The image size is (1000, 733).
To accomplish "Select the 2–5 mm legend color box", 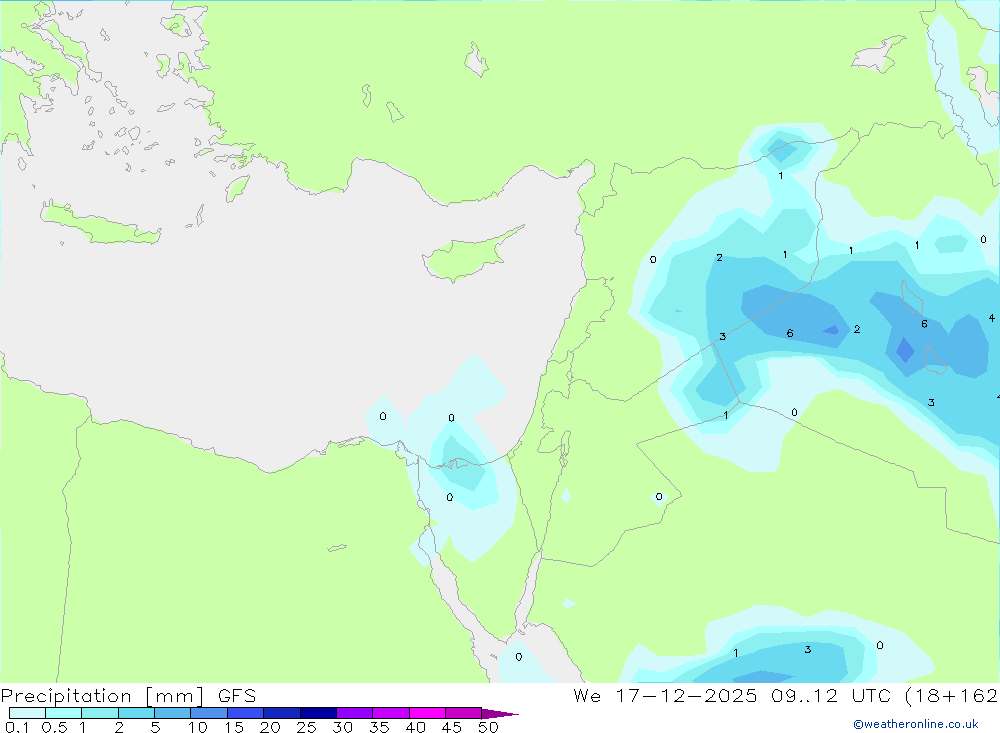I will pos(136,713).
